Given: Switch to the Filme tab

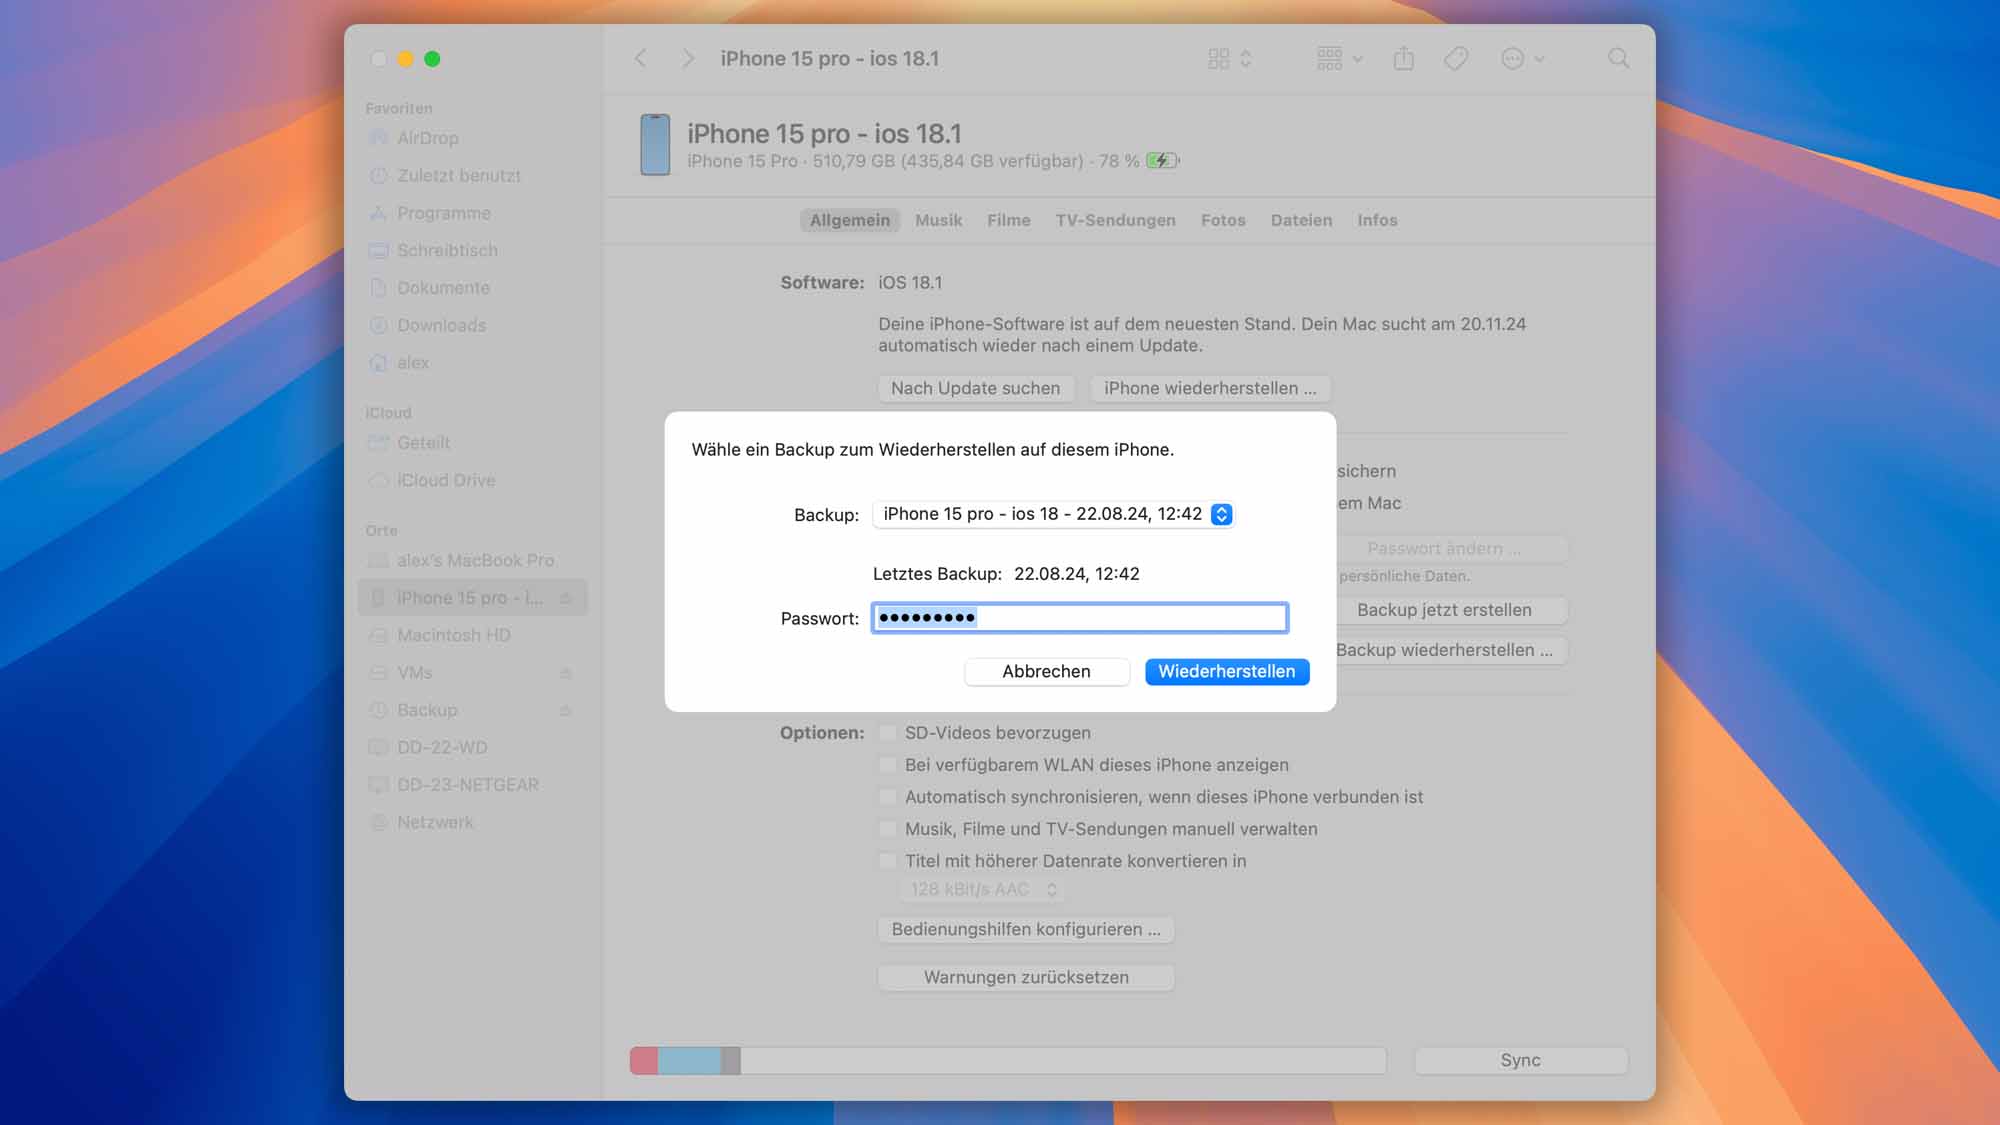Looking at the screenshot, I should (x=1008, y=220).
